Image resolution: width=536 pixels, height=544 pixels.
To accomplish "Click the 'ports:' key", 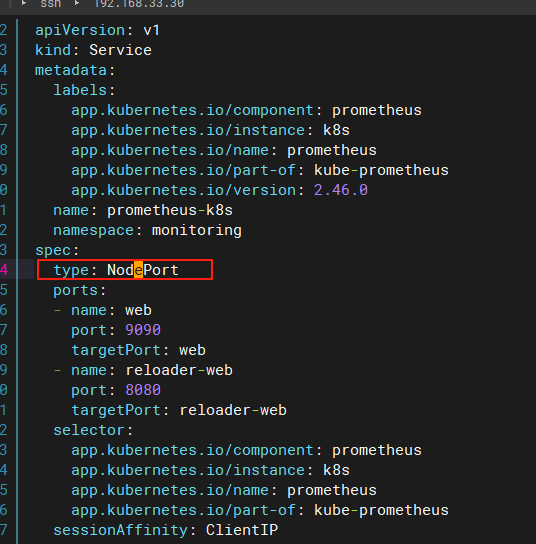I will (79, 290).
